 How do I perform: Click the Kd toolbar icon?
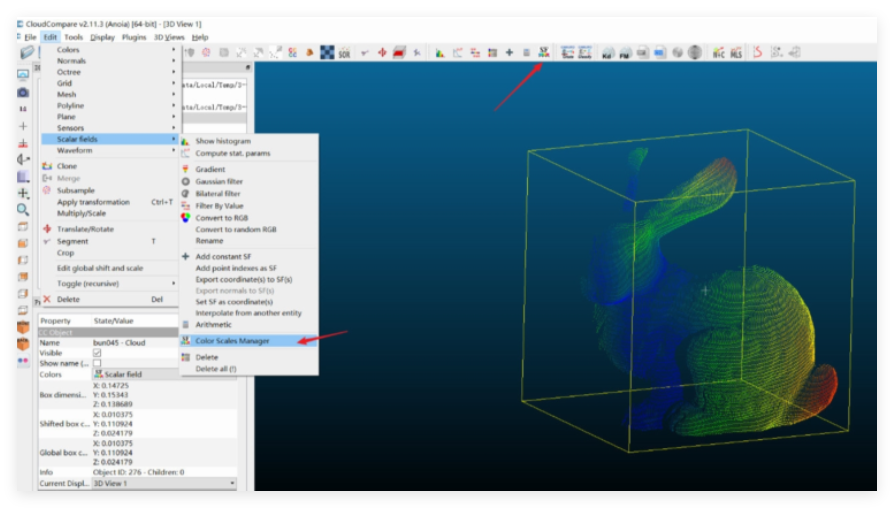(608, 53)
